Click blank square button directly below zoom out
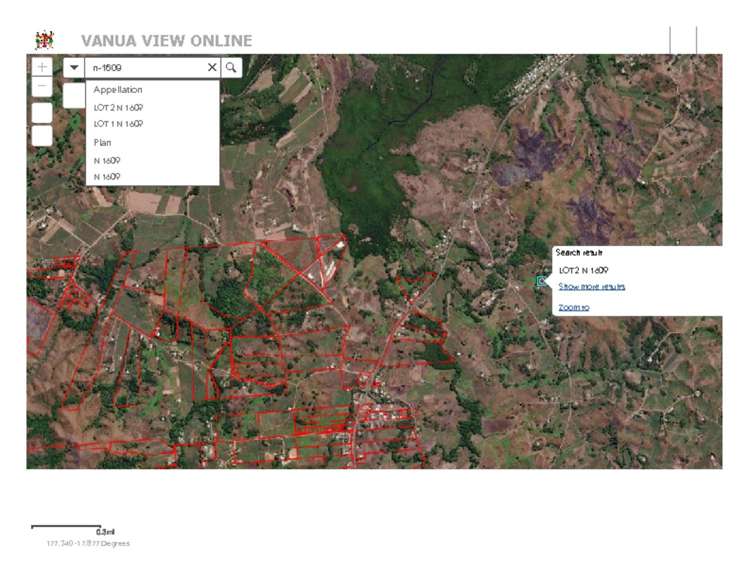This screenshot has height=579, width=749. tap(42, 111)
